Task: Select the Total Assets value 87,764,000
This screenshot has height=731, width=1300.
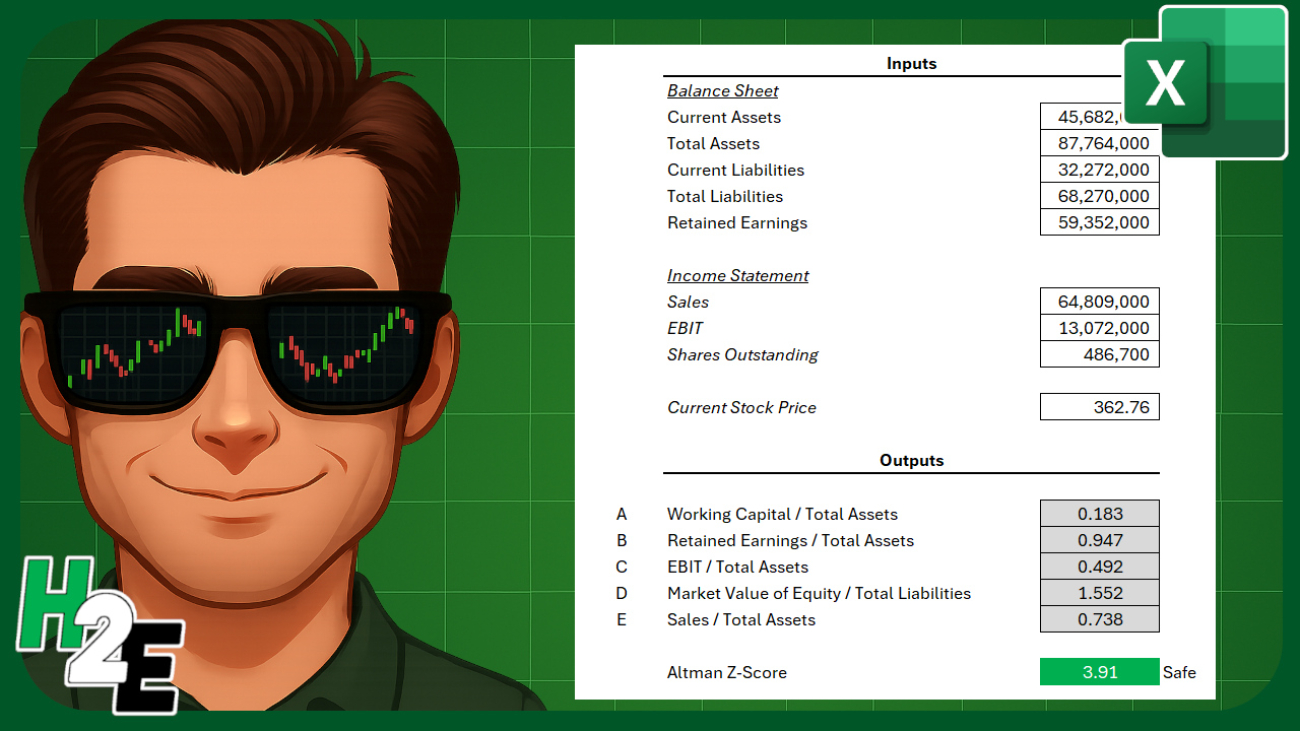Action: point(1099,143)
